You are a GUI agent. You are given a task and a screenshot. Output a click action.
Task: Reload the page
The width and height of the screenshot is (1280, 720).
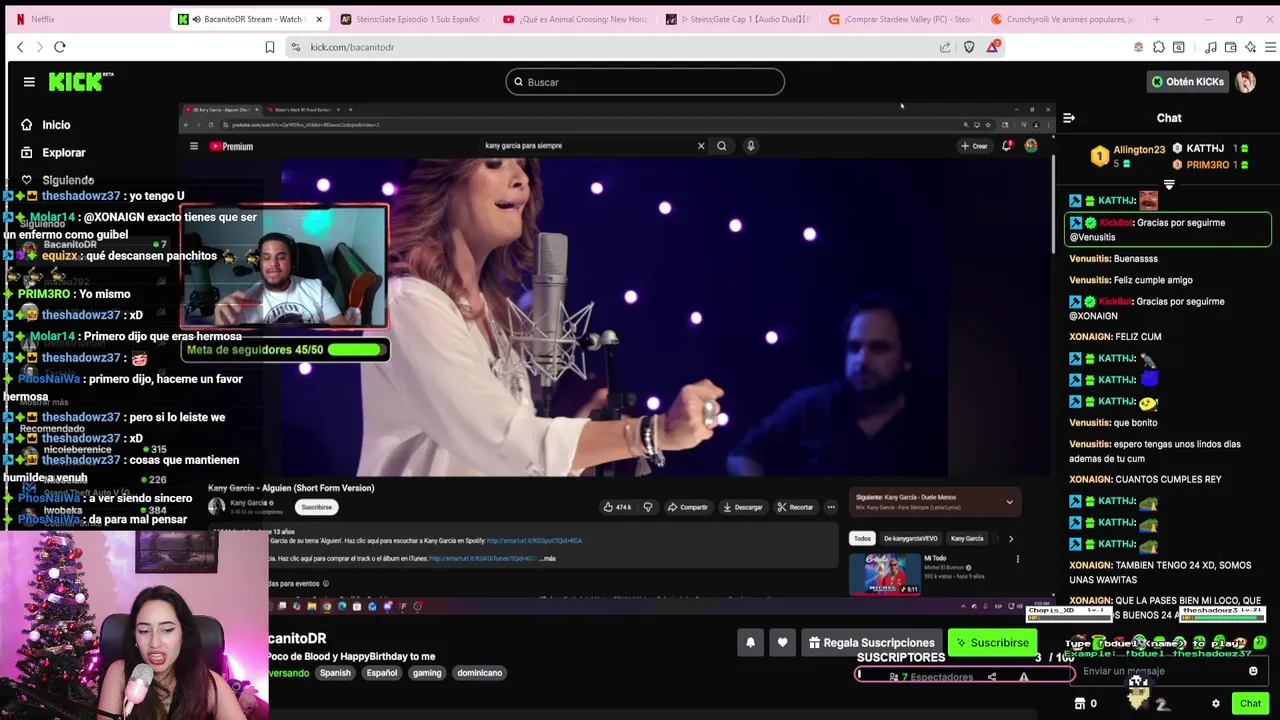tap(60, 47)
